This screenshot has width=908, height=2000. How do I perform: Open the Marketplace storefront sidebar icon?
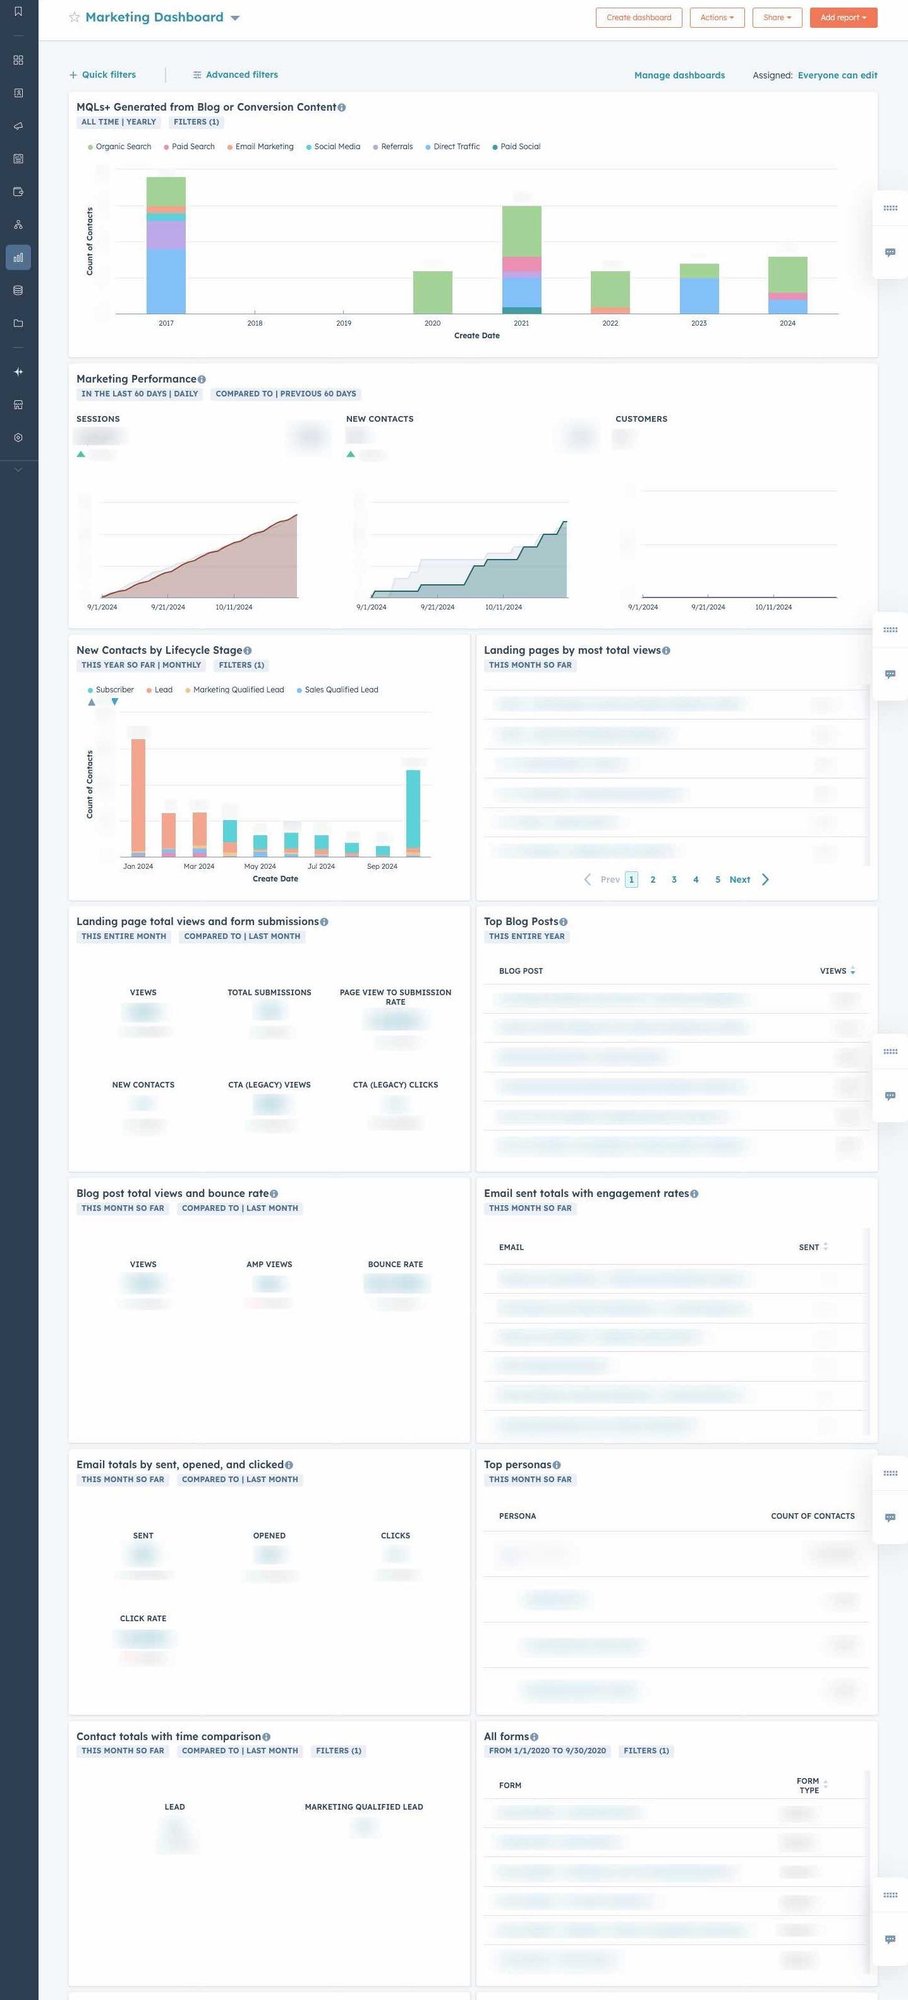[x=18, y=405]
